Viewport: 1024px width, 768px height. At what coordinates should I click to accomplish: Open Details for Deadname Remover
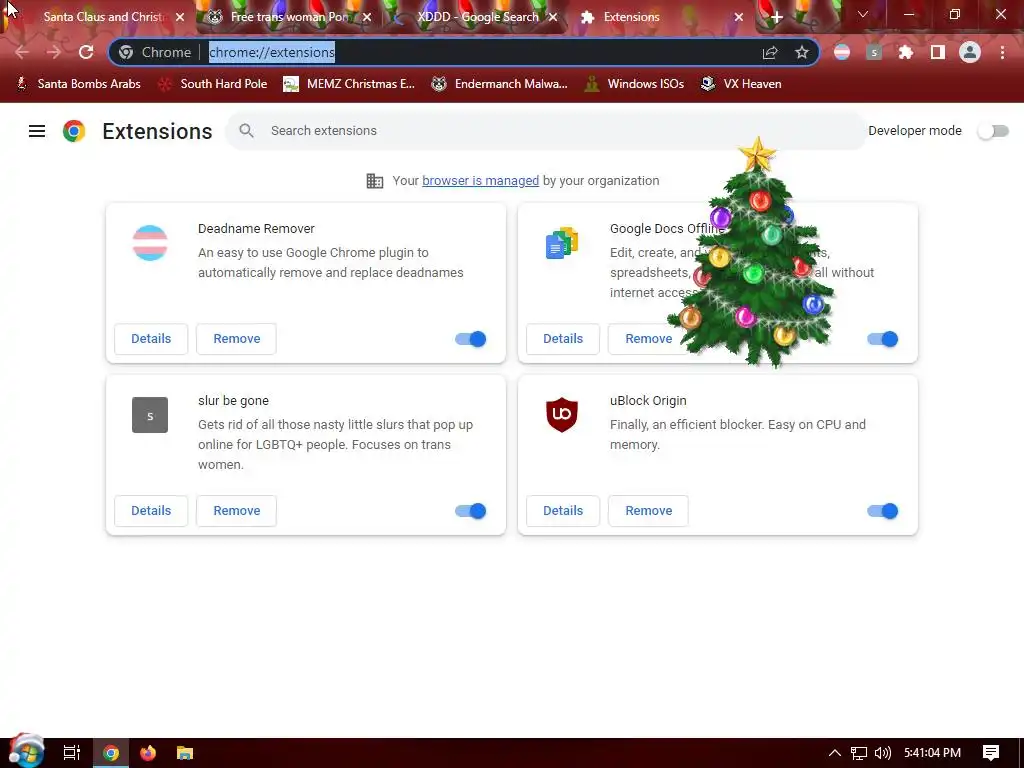pyautogui.click(x=151, y=339)
